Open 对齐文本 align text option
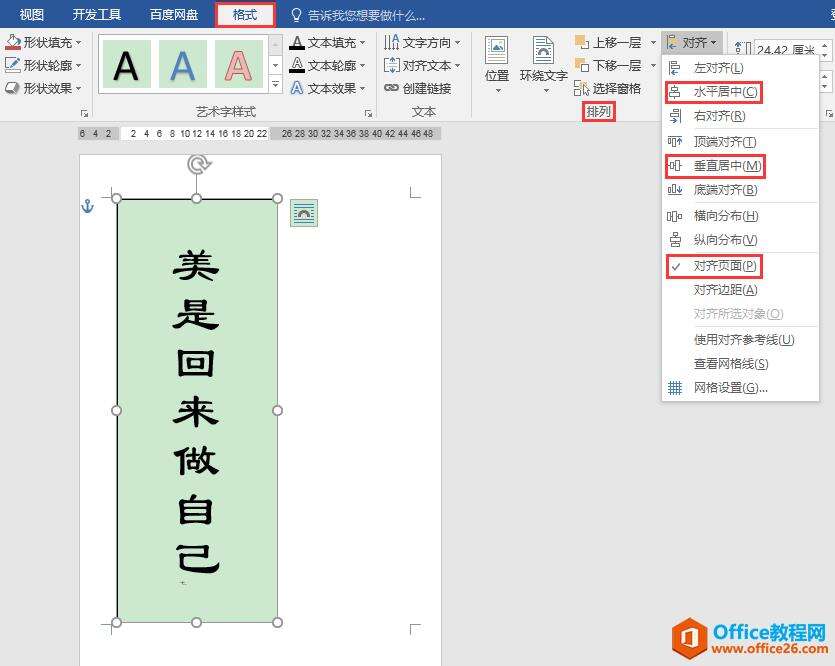Image resolution: width=835 pixels, height=666 pixels. click(422, 65)
